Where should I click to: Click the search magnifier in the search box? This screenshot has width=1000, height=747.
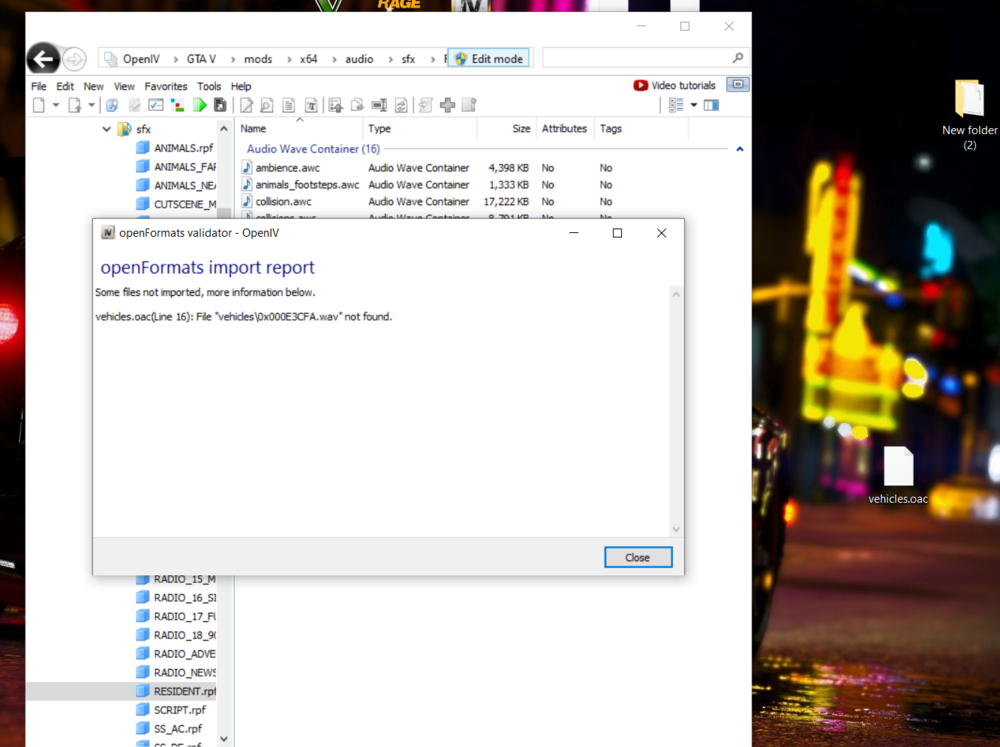tap(736, 57)
